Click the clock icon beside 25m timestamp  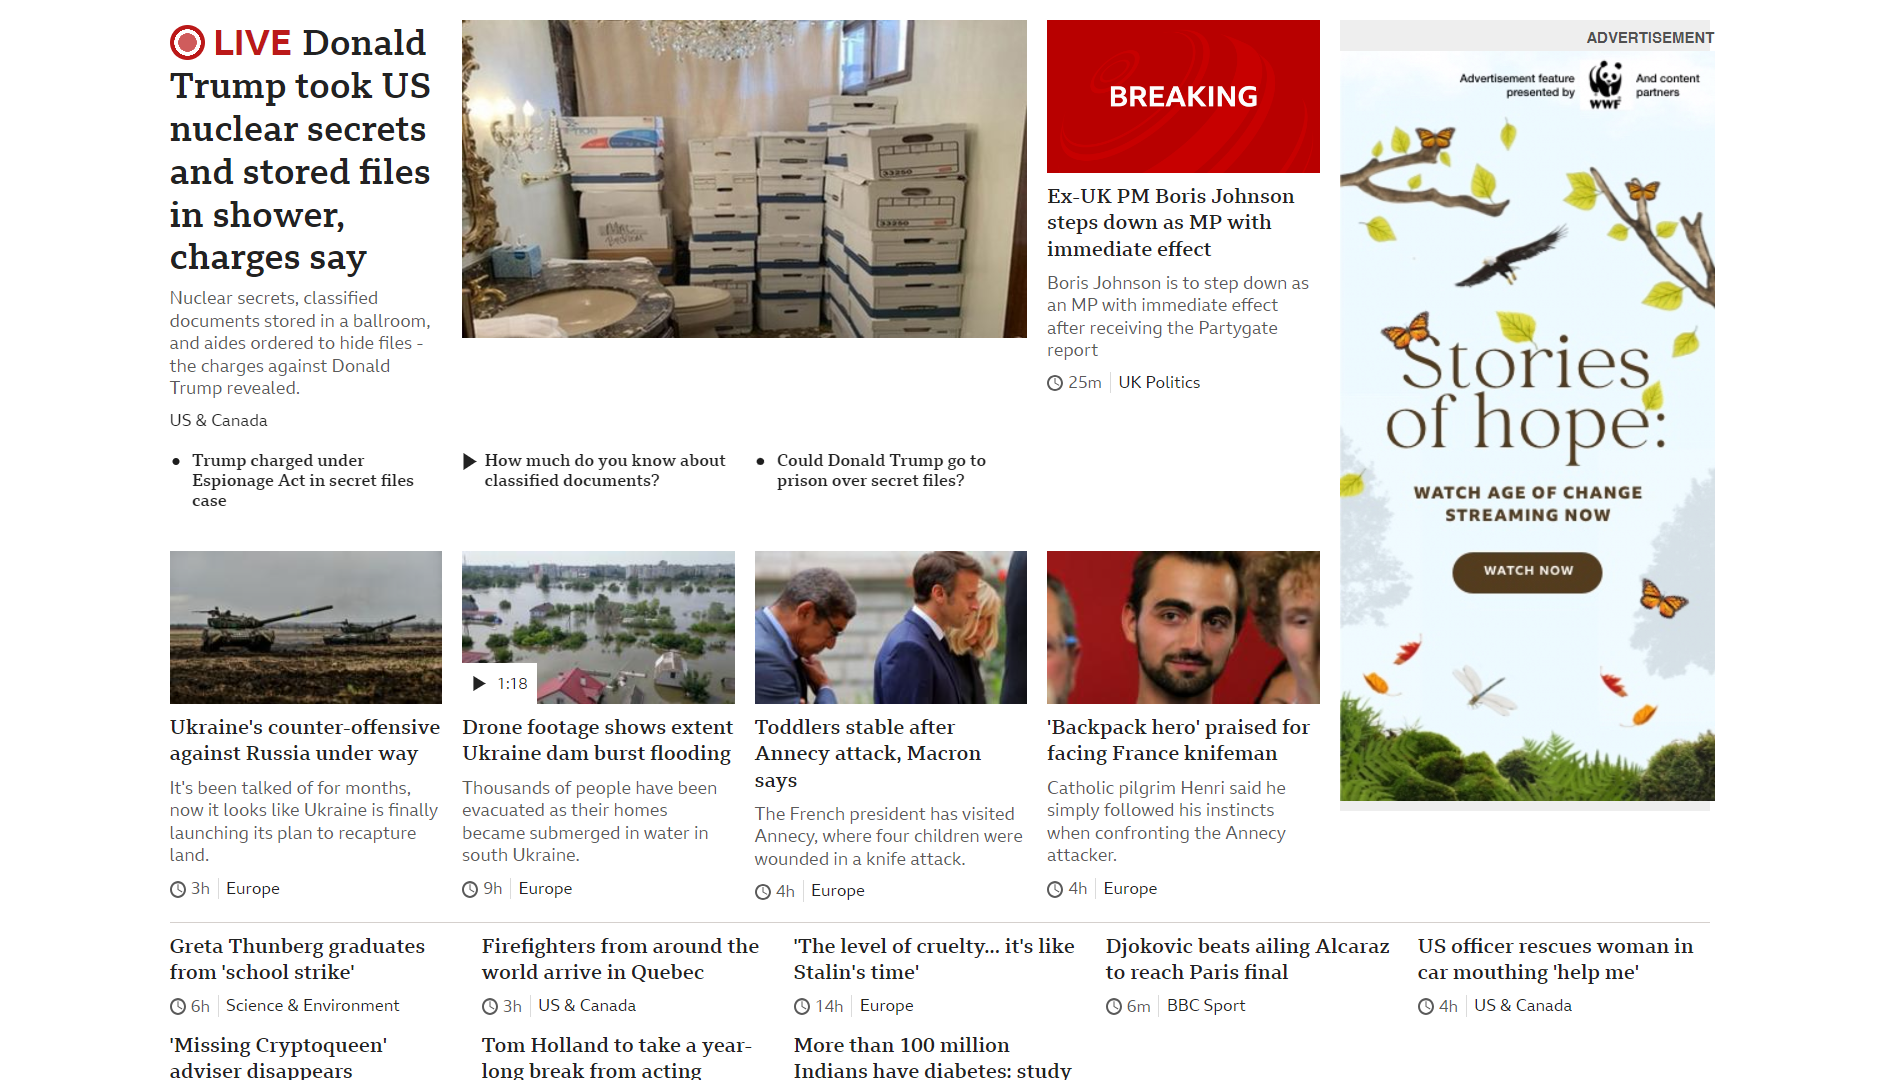coord(1055,383)
